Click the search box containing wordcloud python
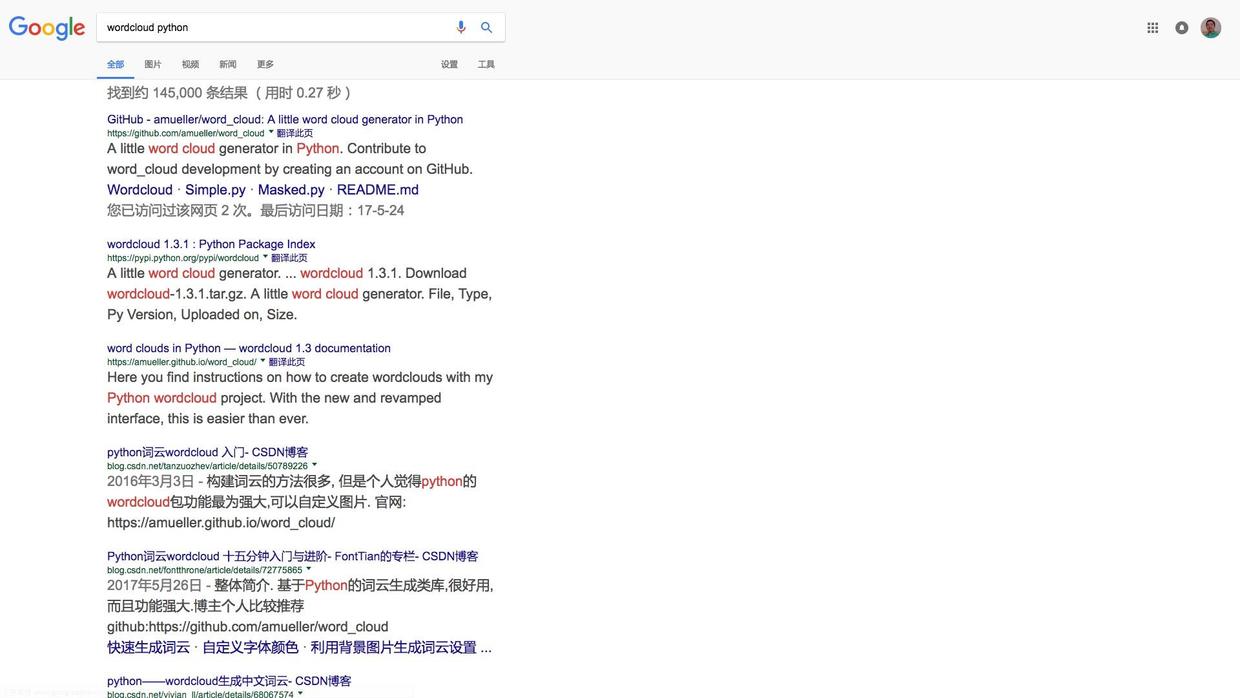The image size is (1240, 698). (x=270, y=27)
